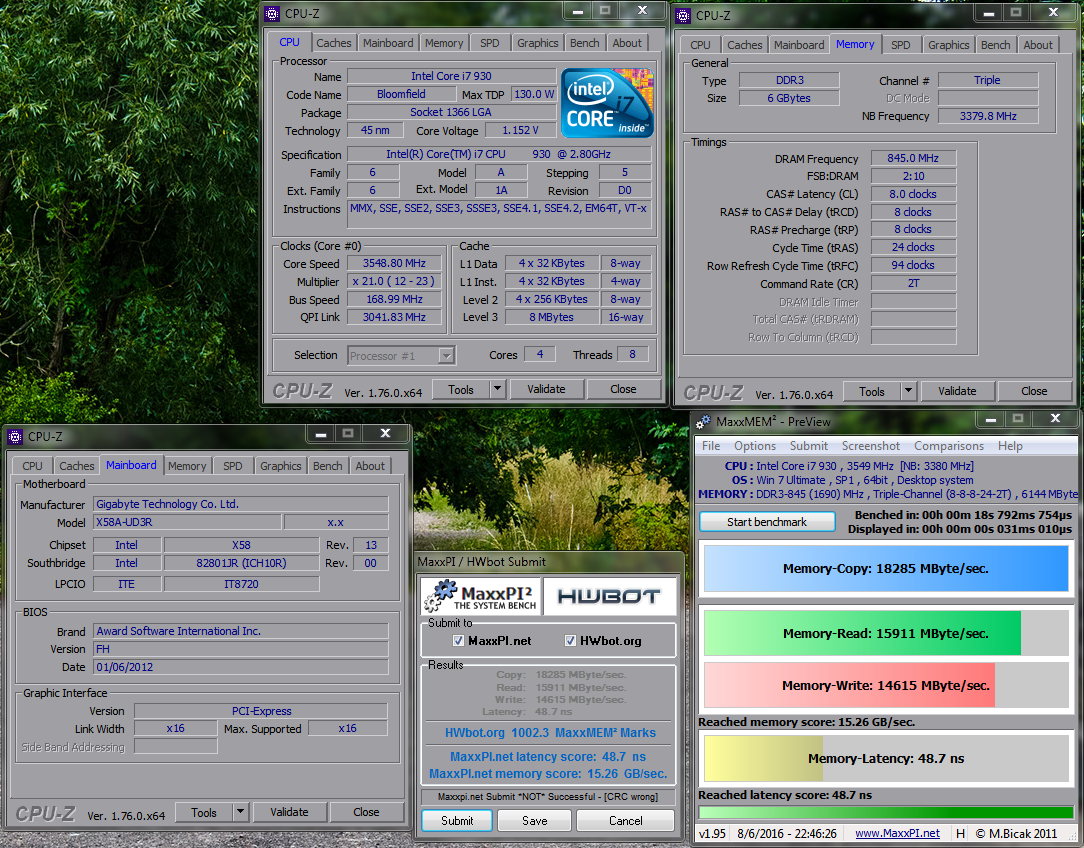The height and width of the screenshot is (848, 1084).
Task: Open Tools dropdown arrow in Mainboard window
Action: pyautogui.click(x=240, y=812)
